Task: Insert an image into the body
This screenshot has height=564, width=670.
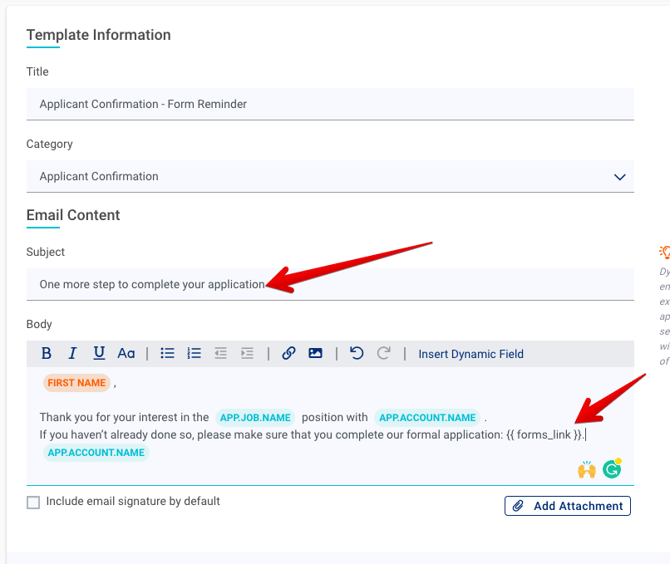Action: pyautogui.click(x=315, y=353)
